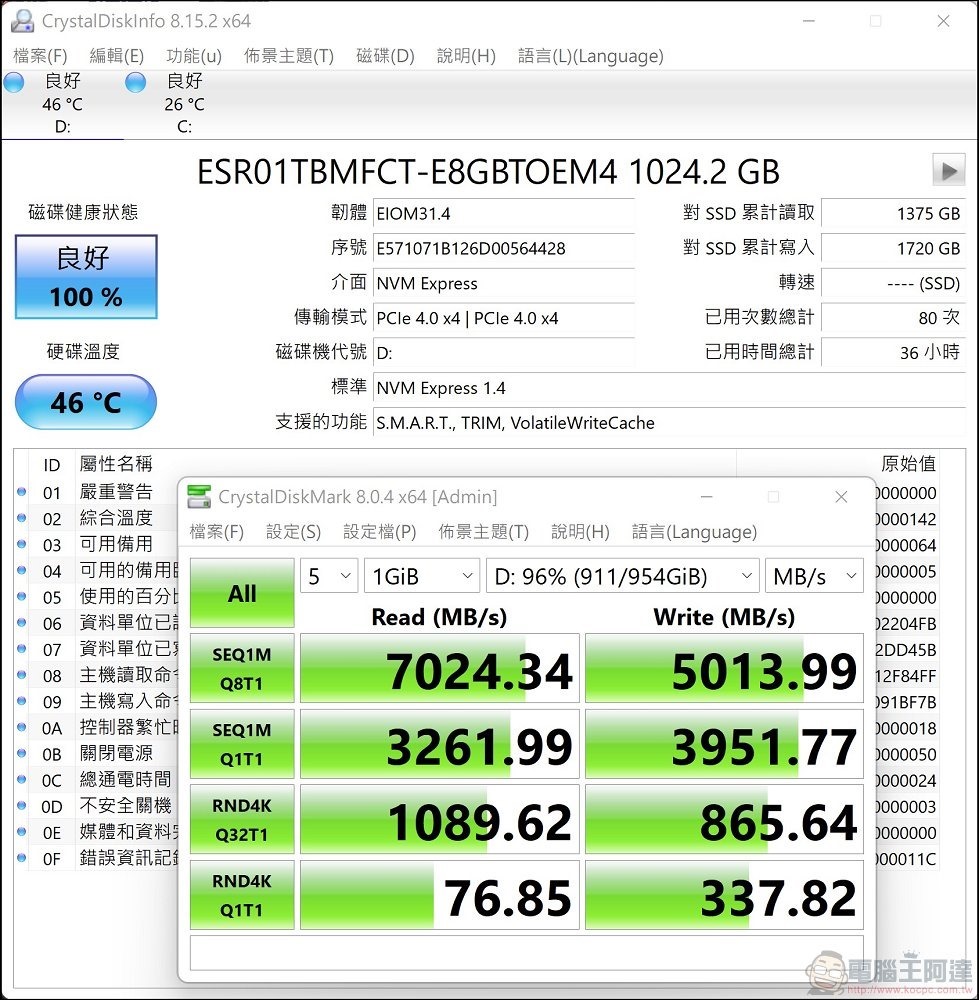Screen dimensions: 979x1000
Task: Click status dot for attribute row 0F
Action: 22,858
